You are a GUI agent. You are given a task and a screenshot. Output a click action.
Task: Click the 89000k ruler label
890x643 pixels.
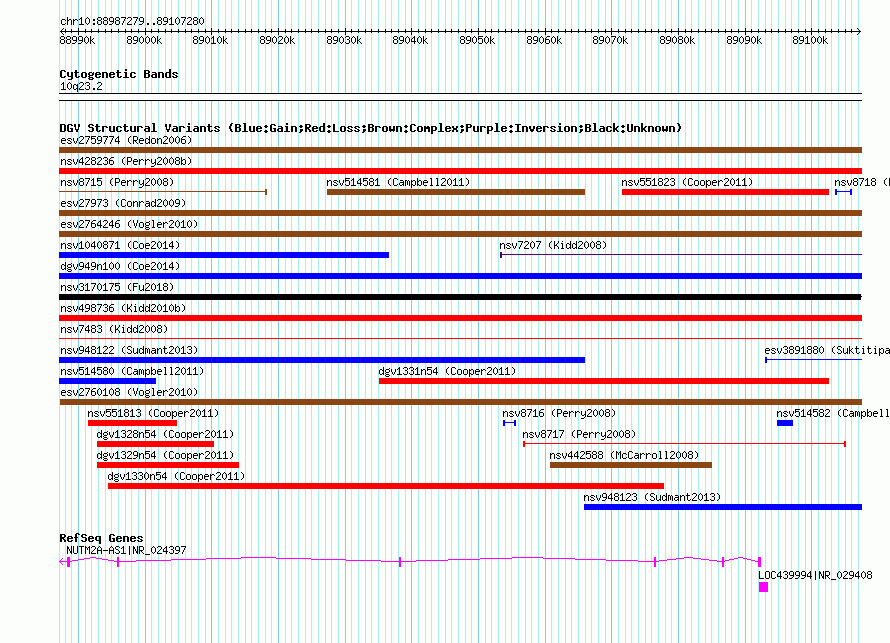pyautogui.click(x=144, y=40)
